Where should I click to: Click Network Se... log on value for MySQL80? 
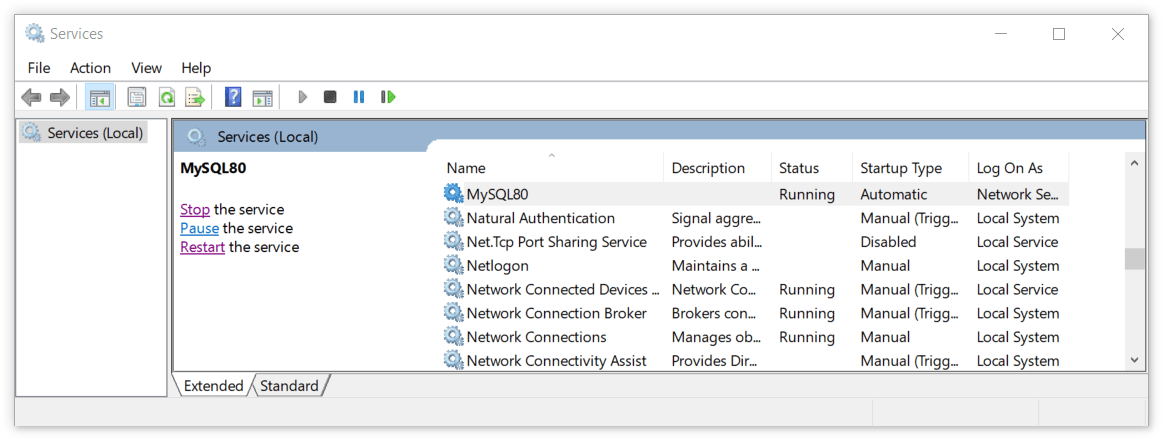[1018, 195]
